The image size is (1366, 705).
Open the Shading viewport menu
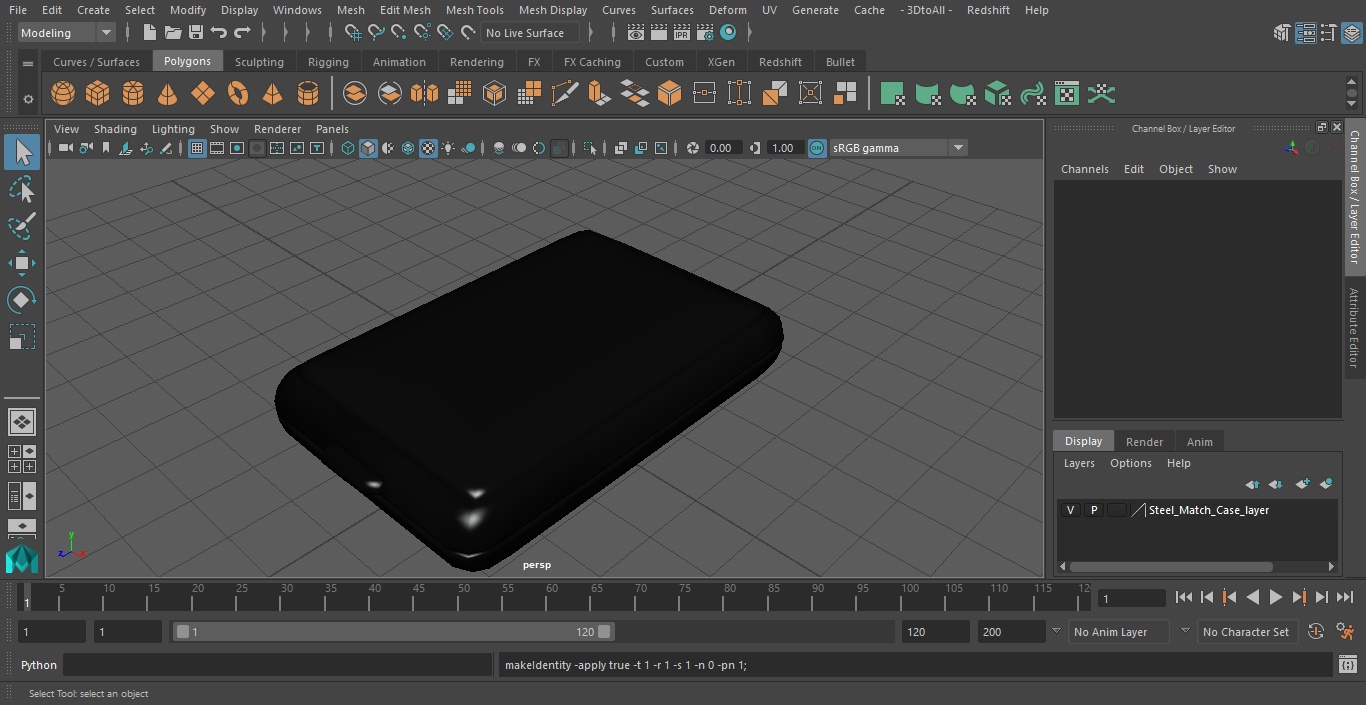coord(115,129)
